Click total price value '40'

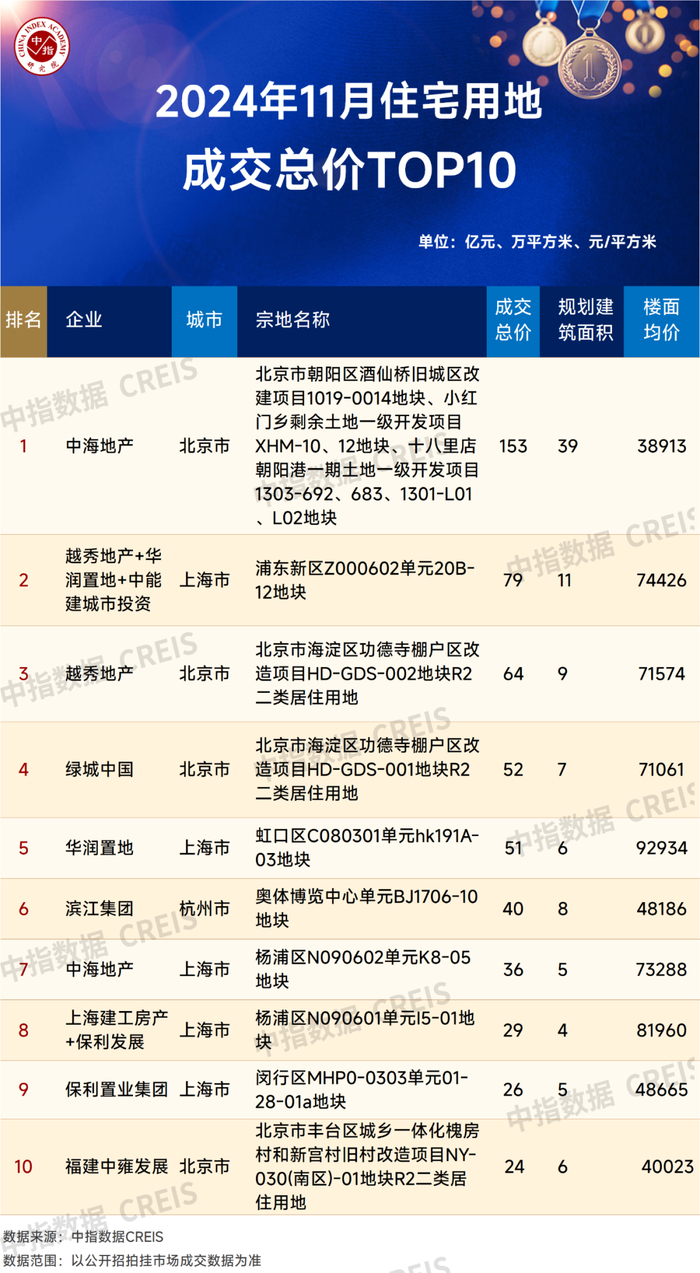pos(513,909)
